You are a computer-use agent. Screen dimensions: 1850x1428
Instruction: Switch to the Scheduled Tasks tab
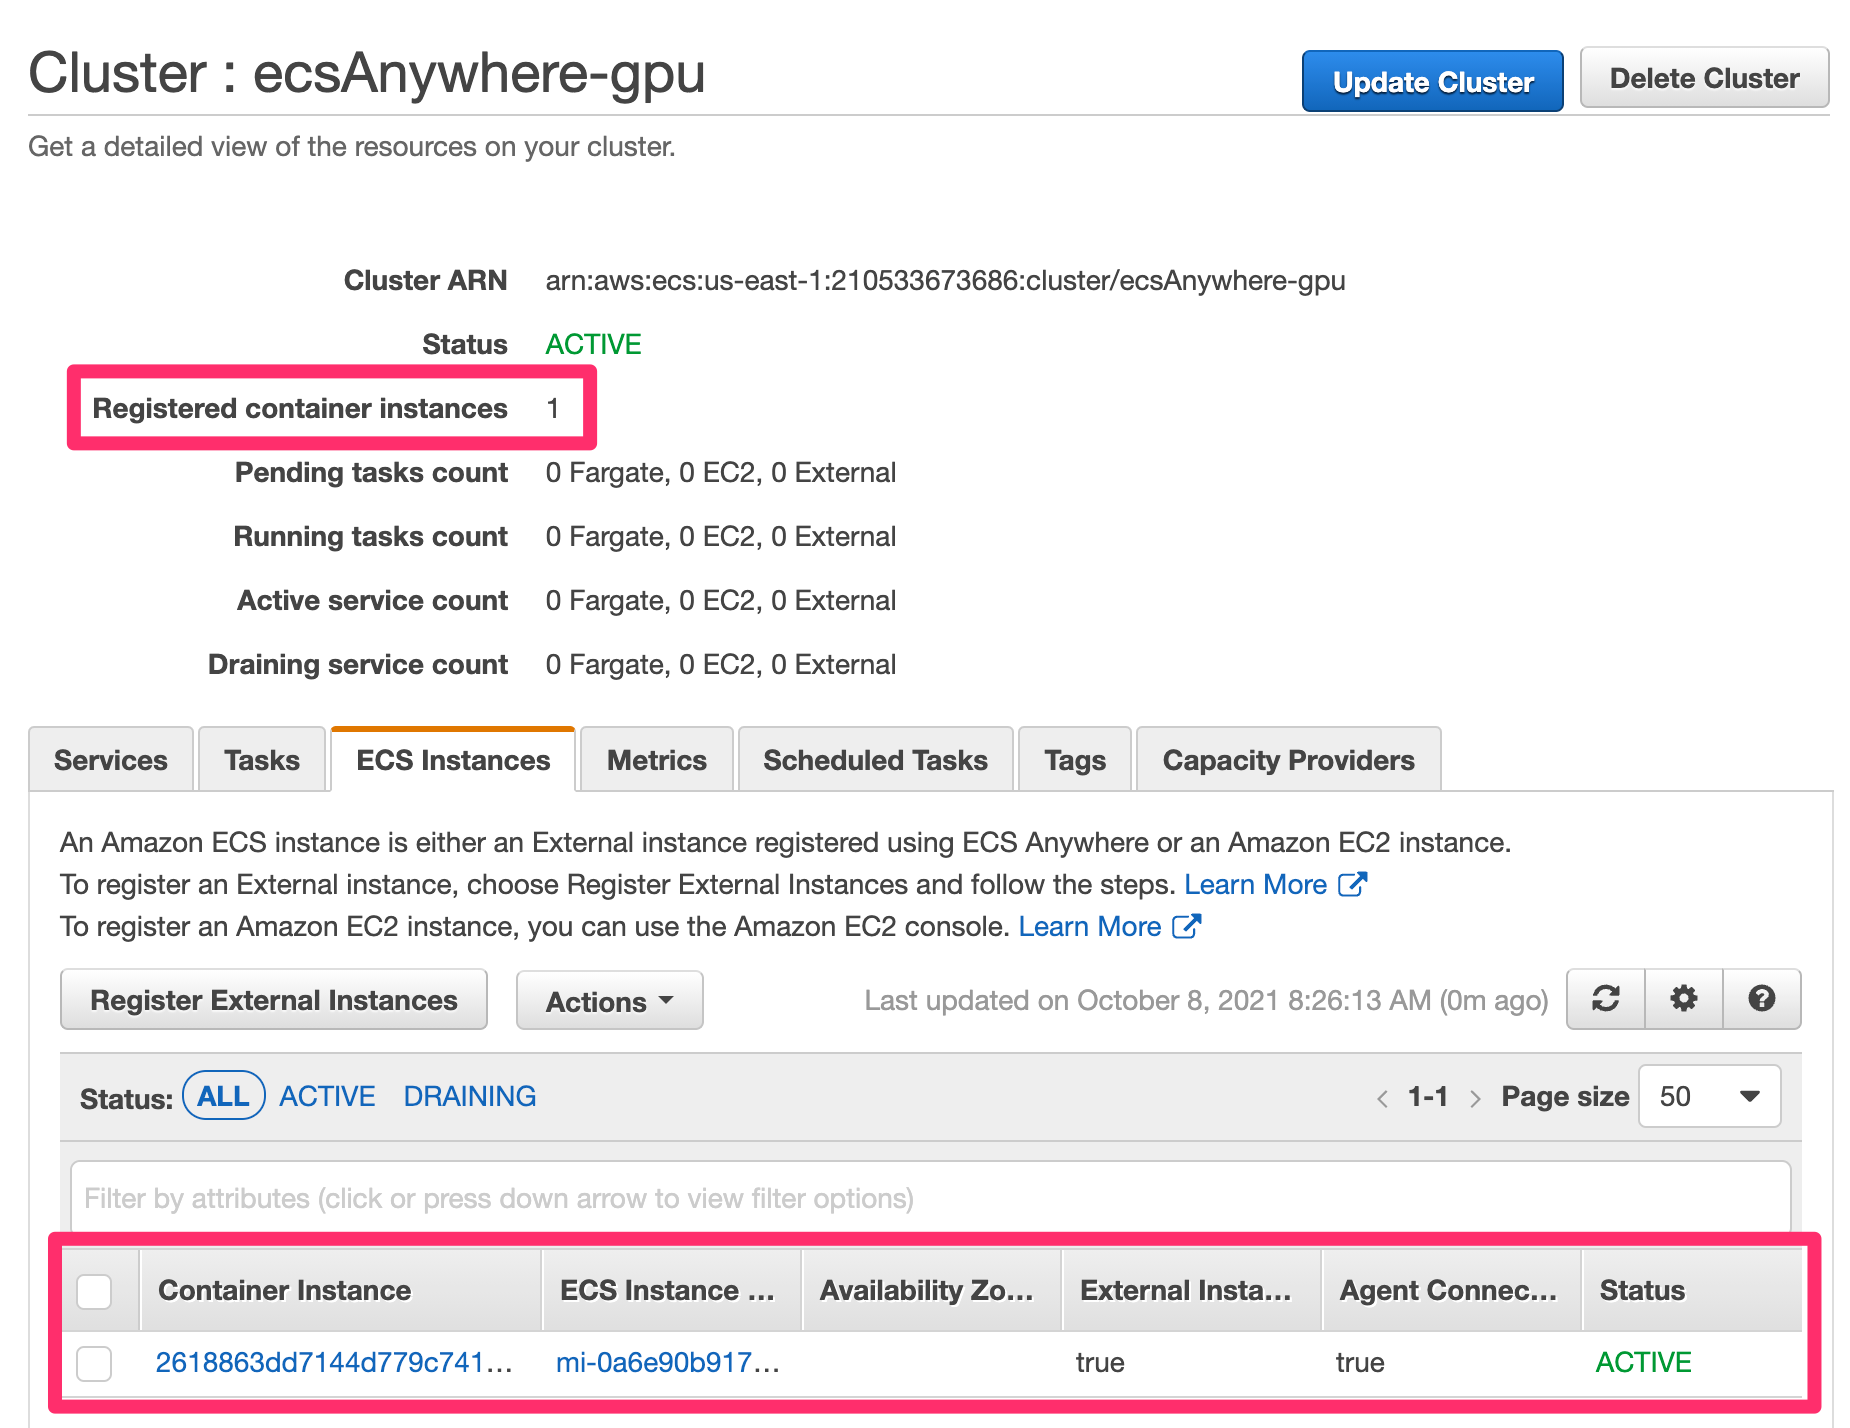[874, 760]
